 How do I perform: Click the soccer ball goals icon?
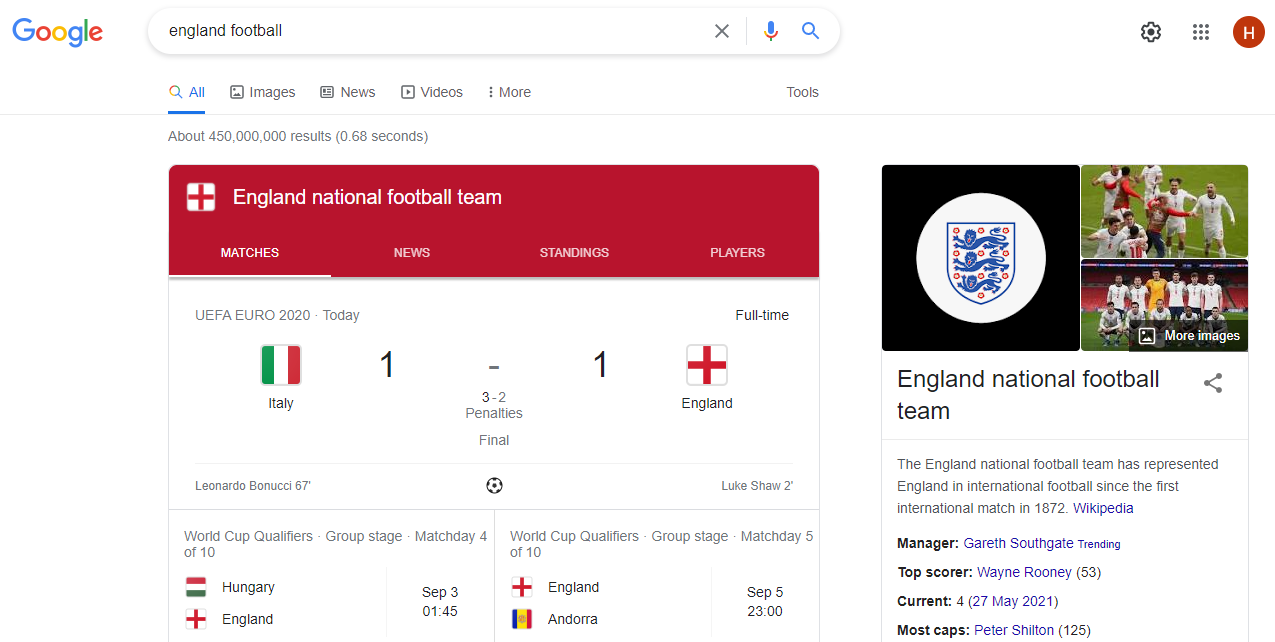tap(494, 486)
